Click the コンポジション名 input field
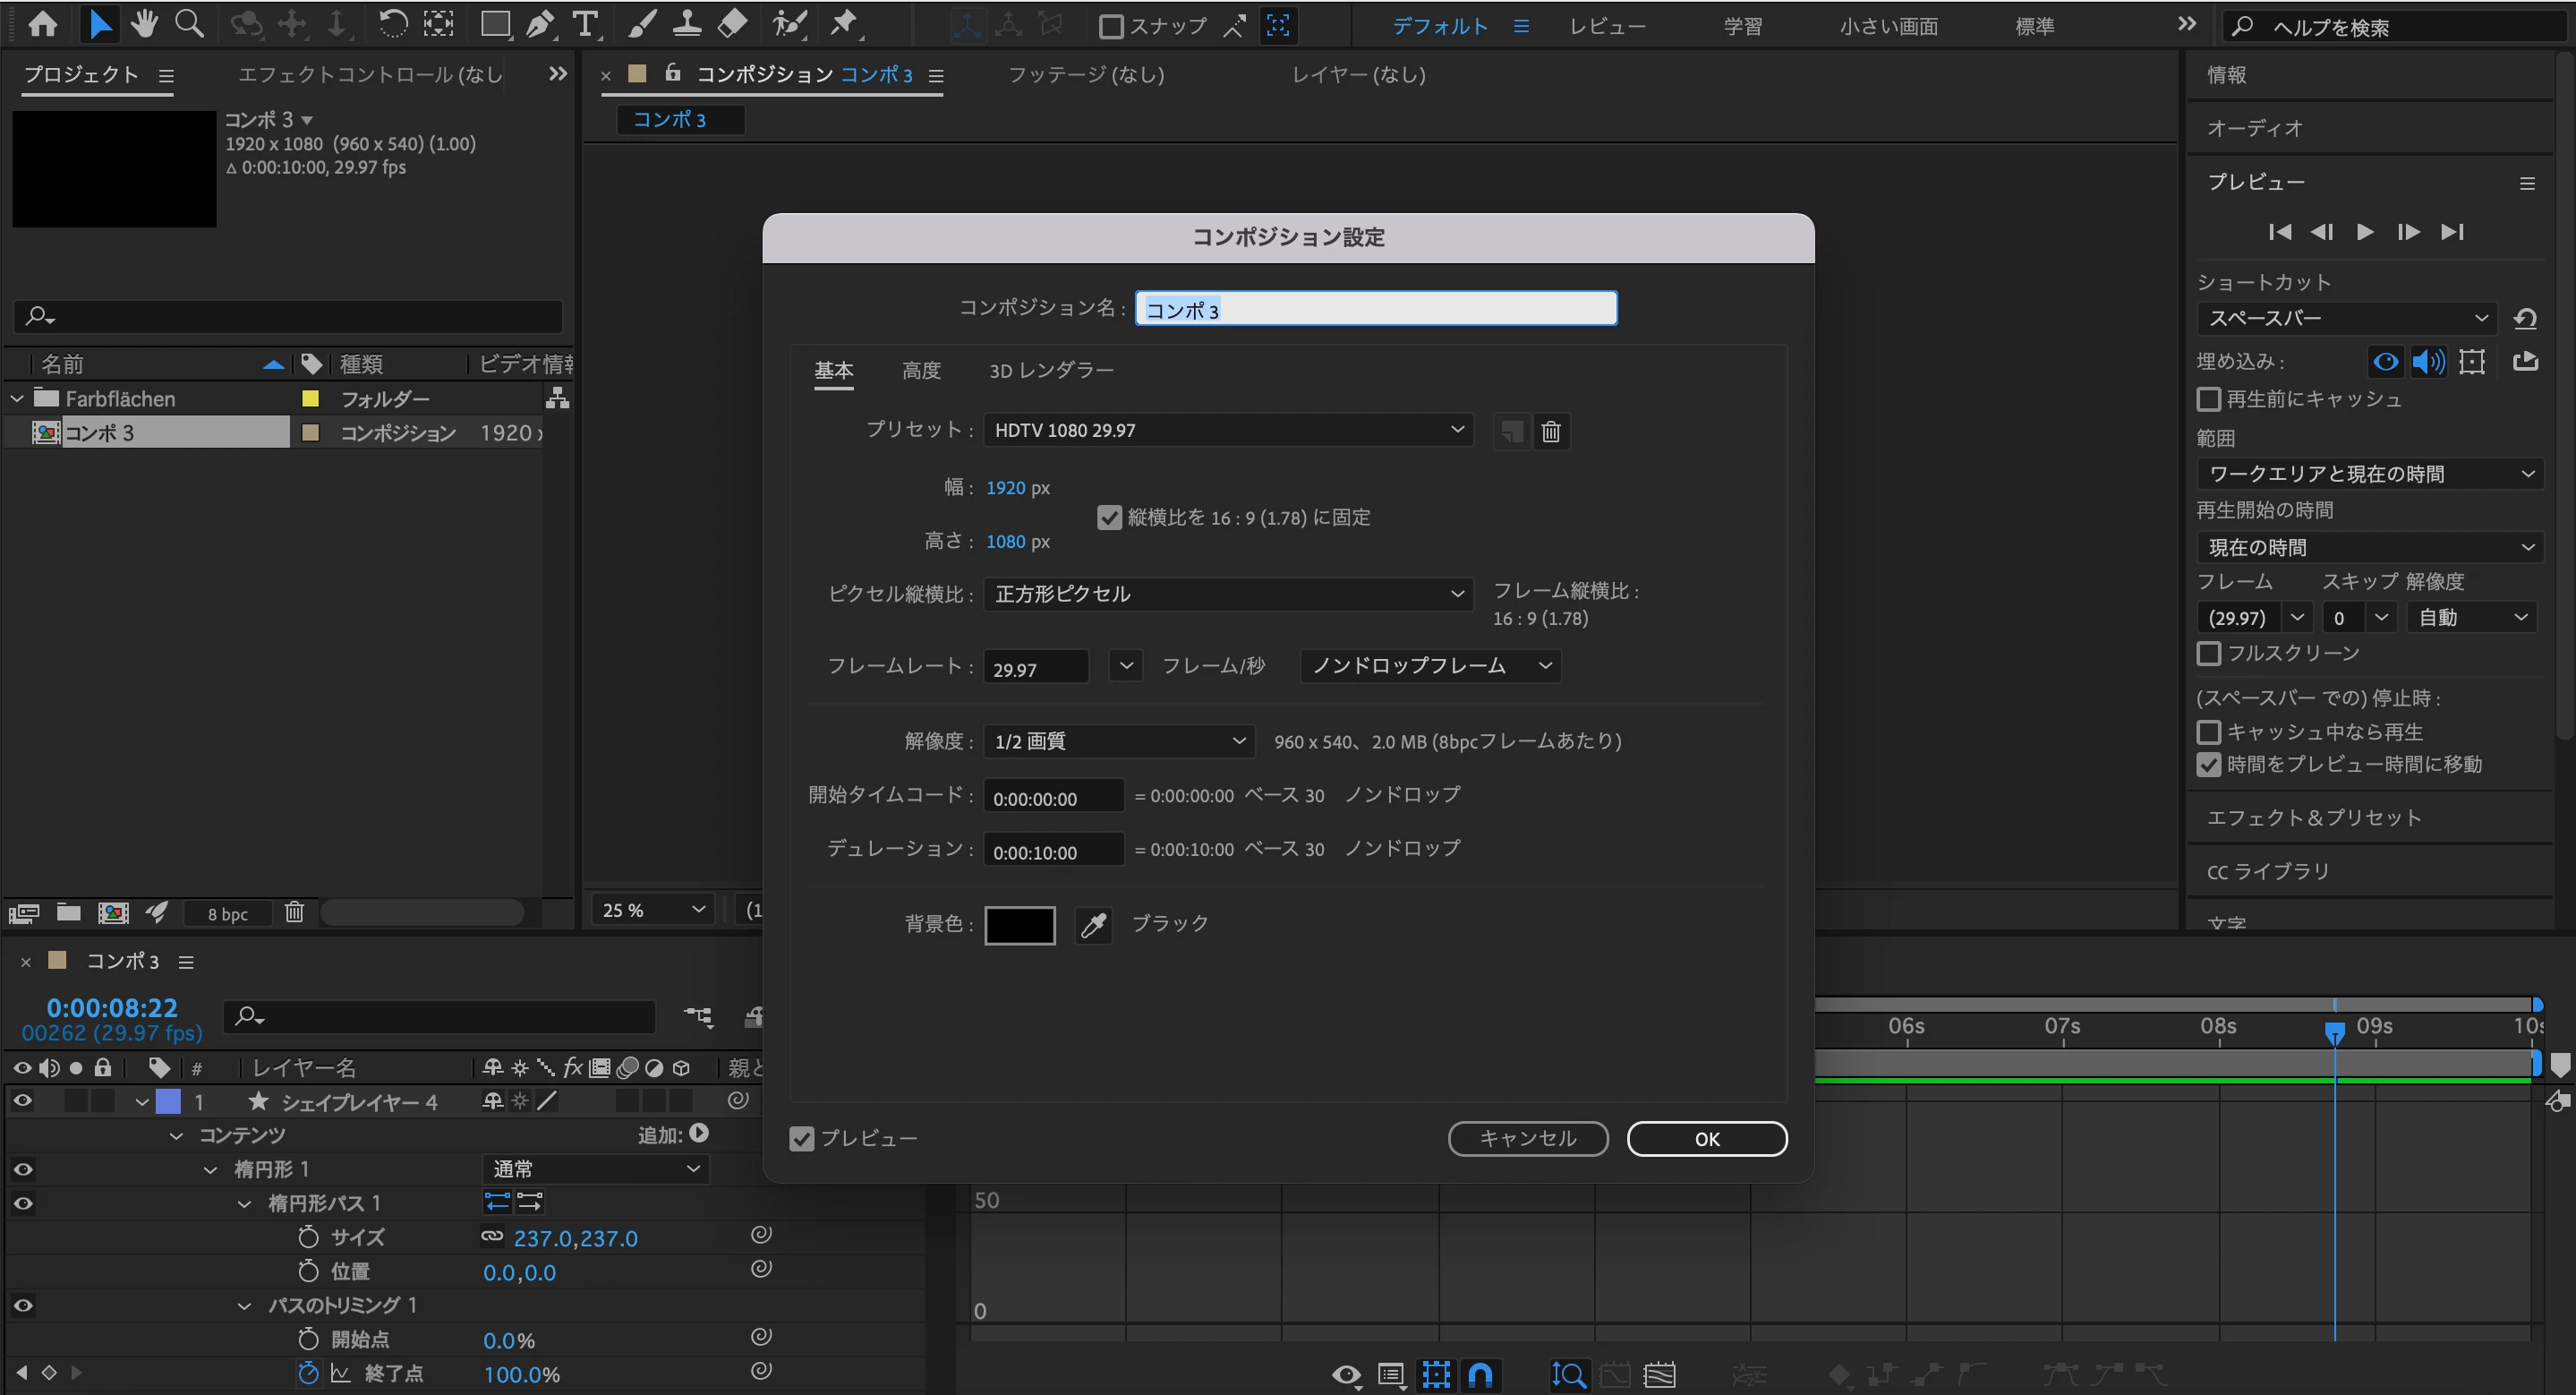Image resolution: width=2576 pixels, height=1395 pixels. (1376, 308)
